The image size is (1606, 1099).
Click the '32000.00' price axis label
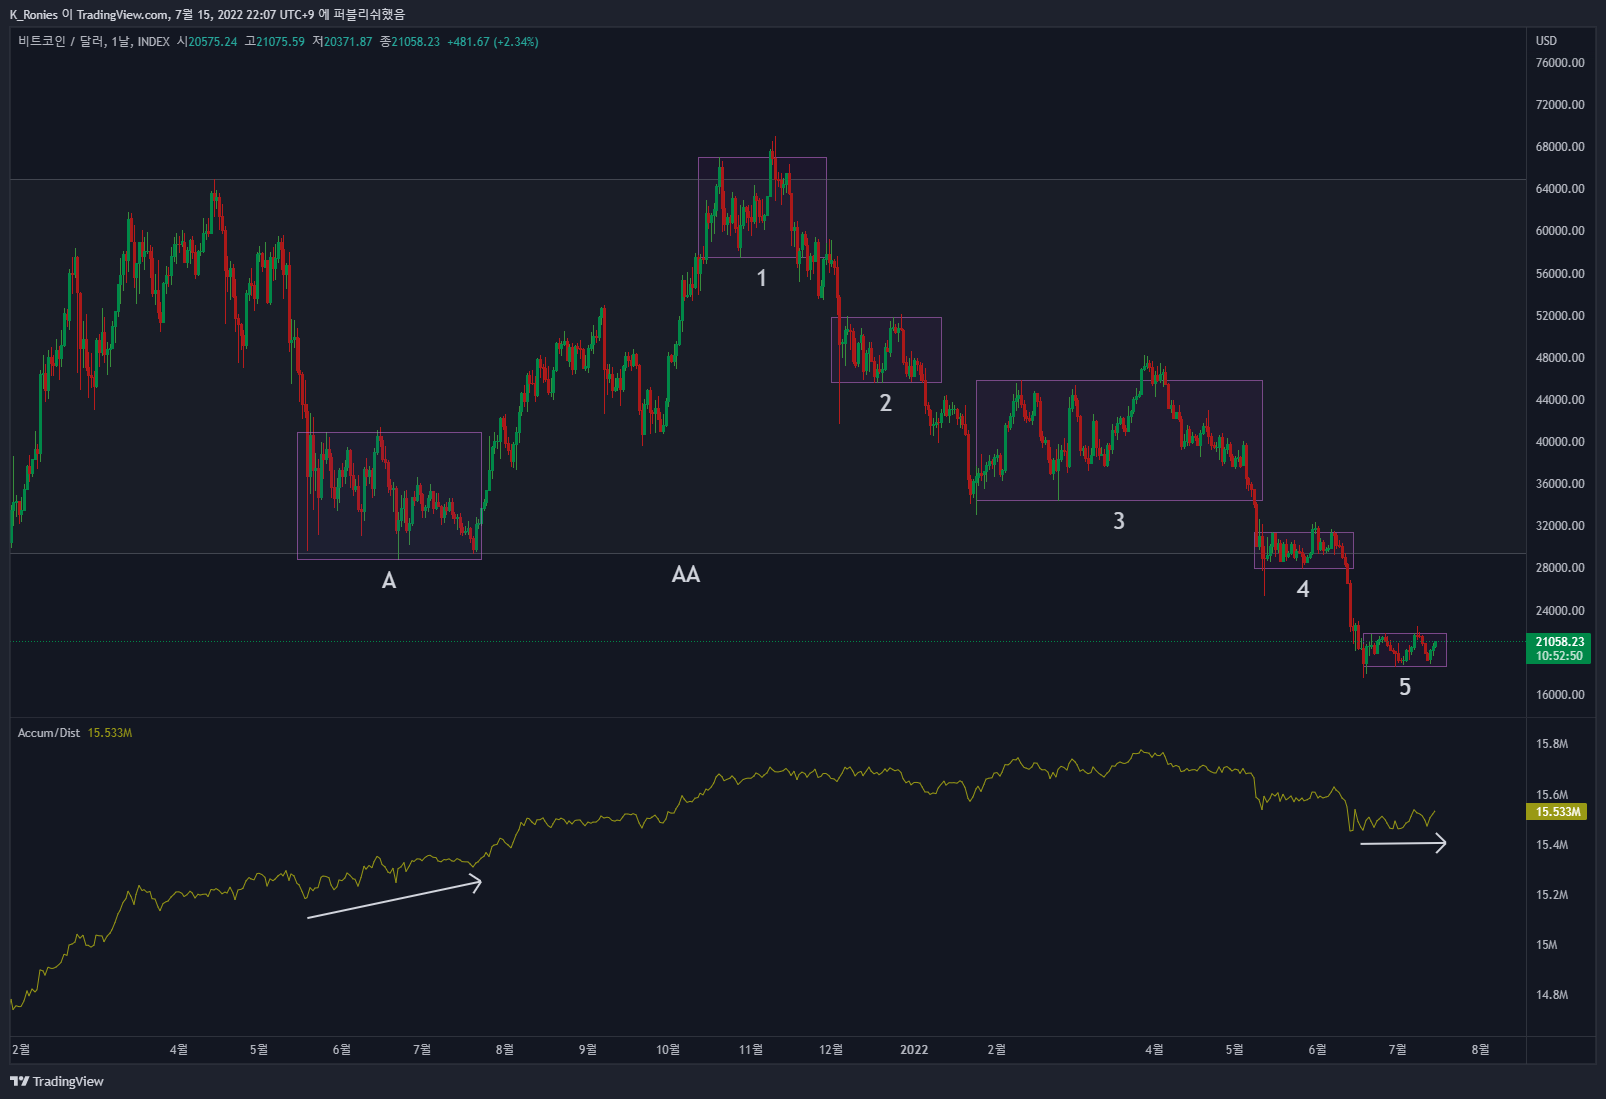(x=1560, y=526)
